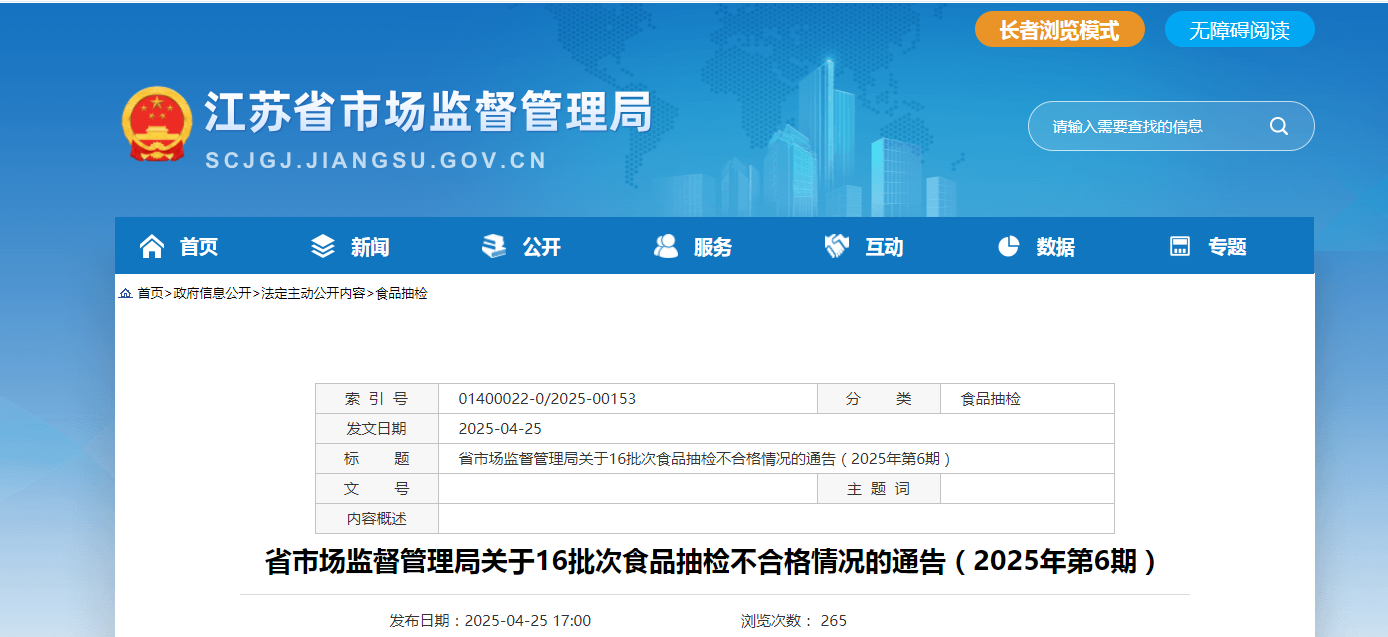Open the 数据 navigation menu item
1388x637 pixels.
pos(1056,247)
